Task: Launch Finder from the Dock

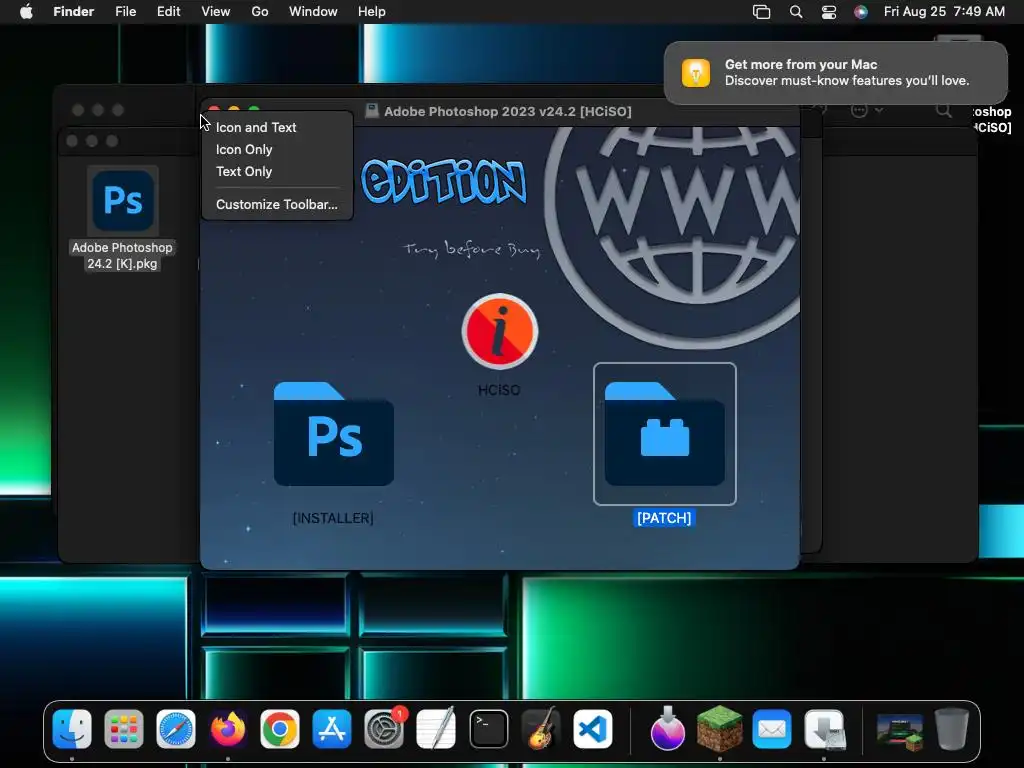Action: 72,729
